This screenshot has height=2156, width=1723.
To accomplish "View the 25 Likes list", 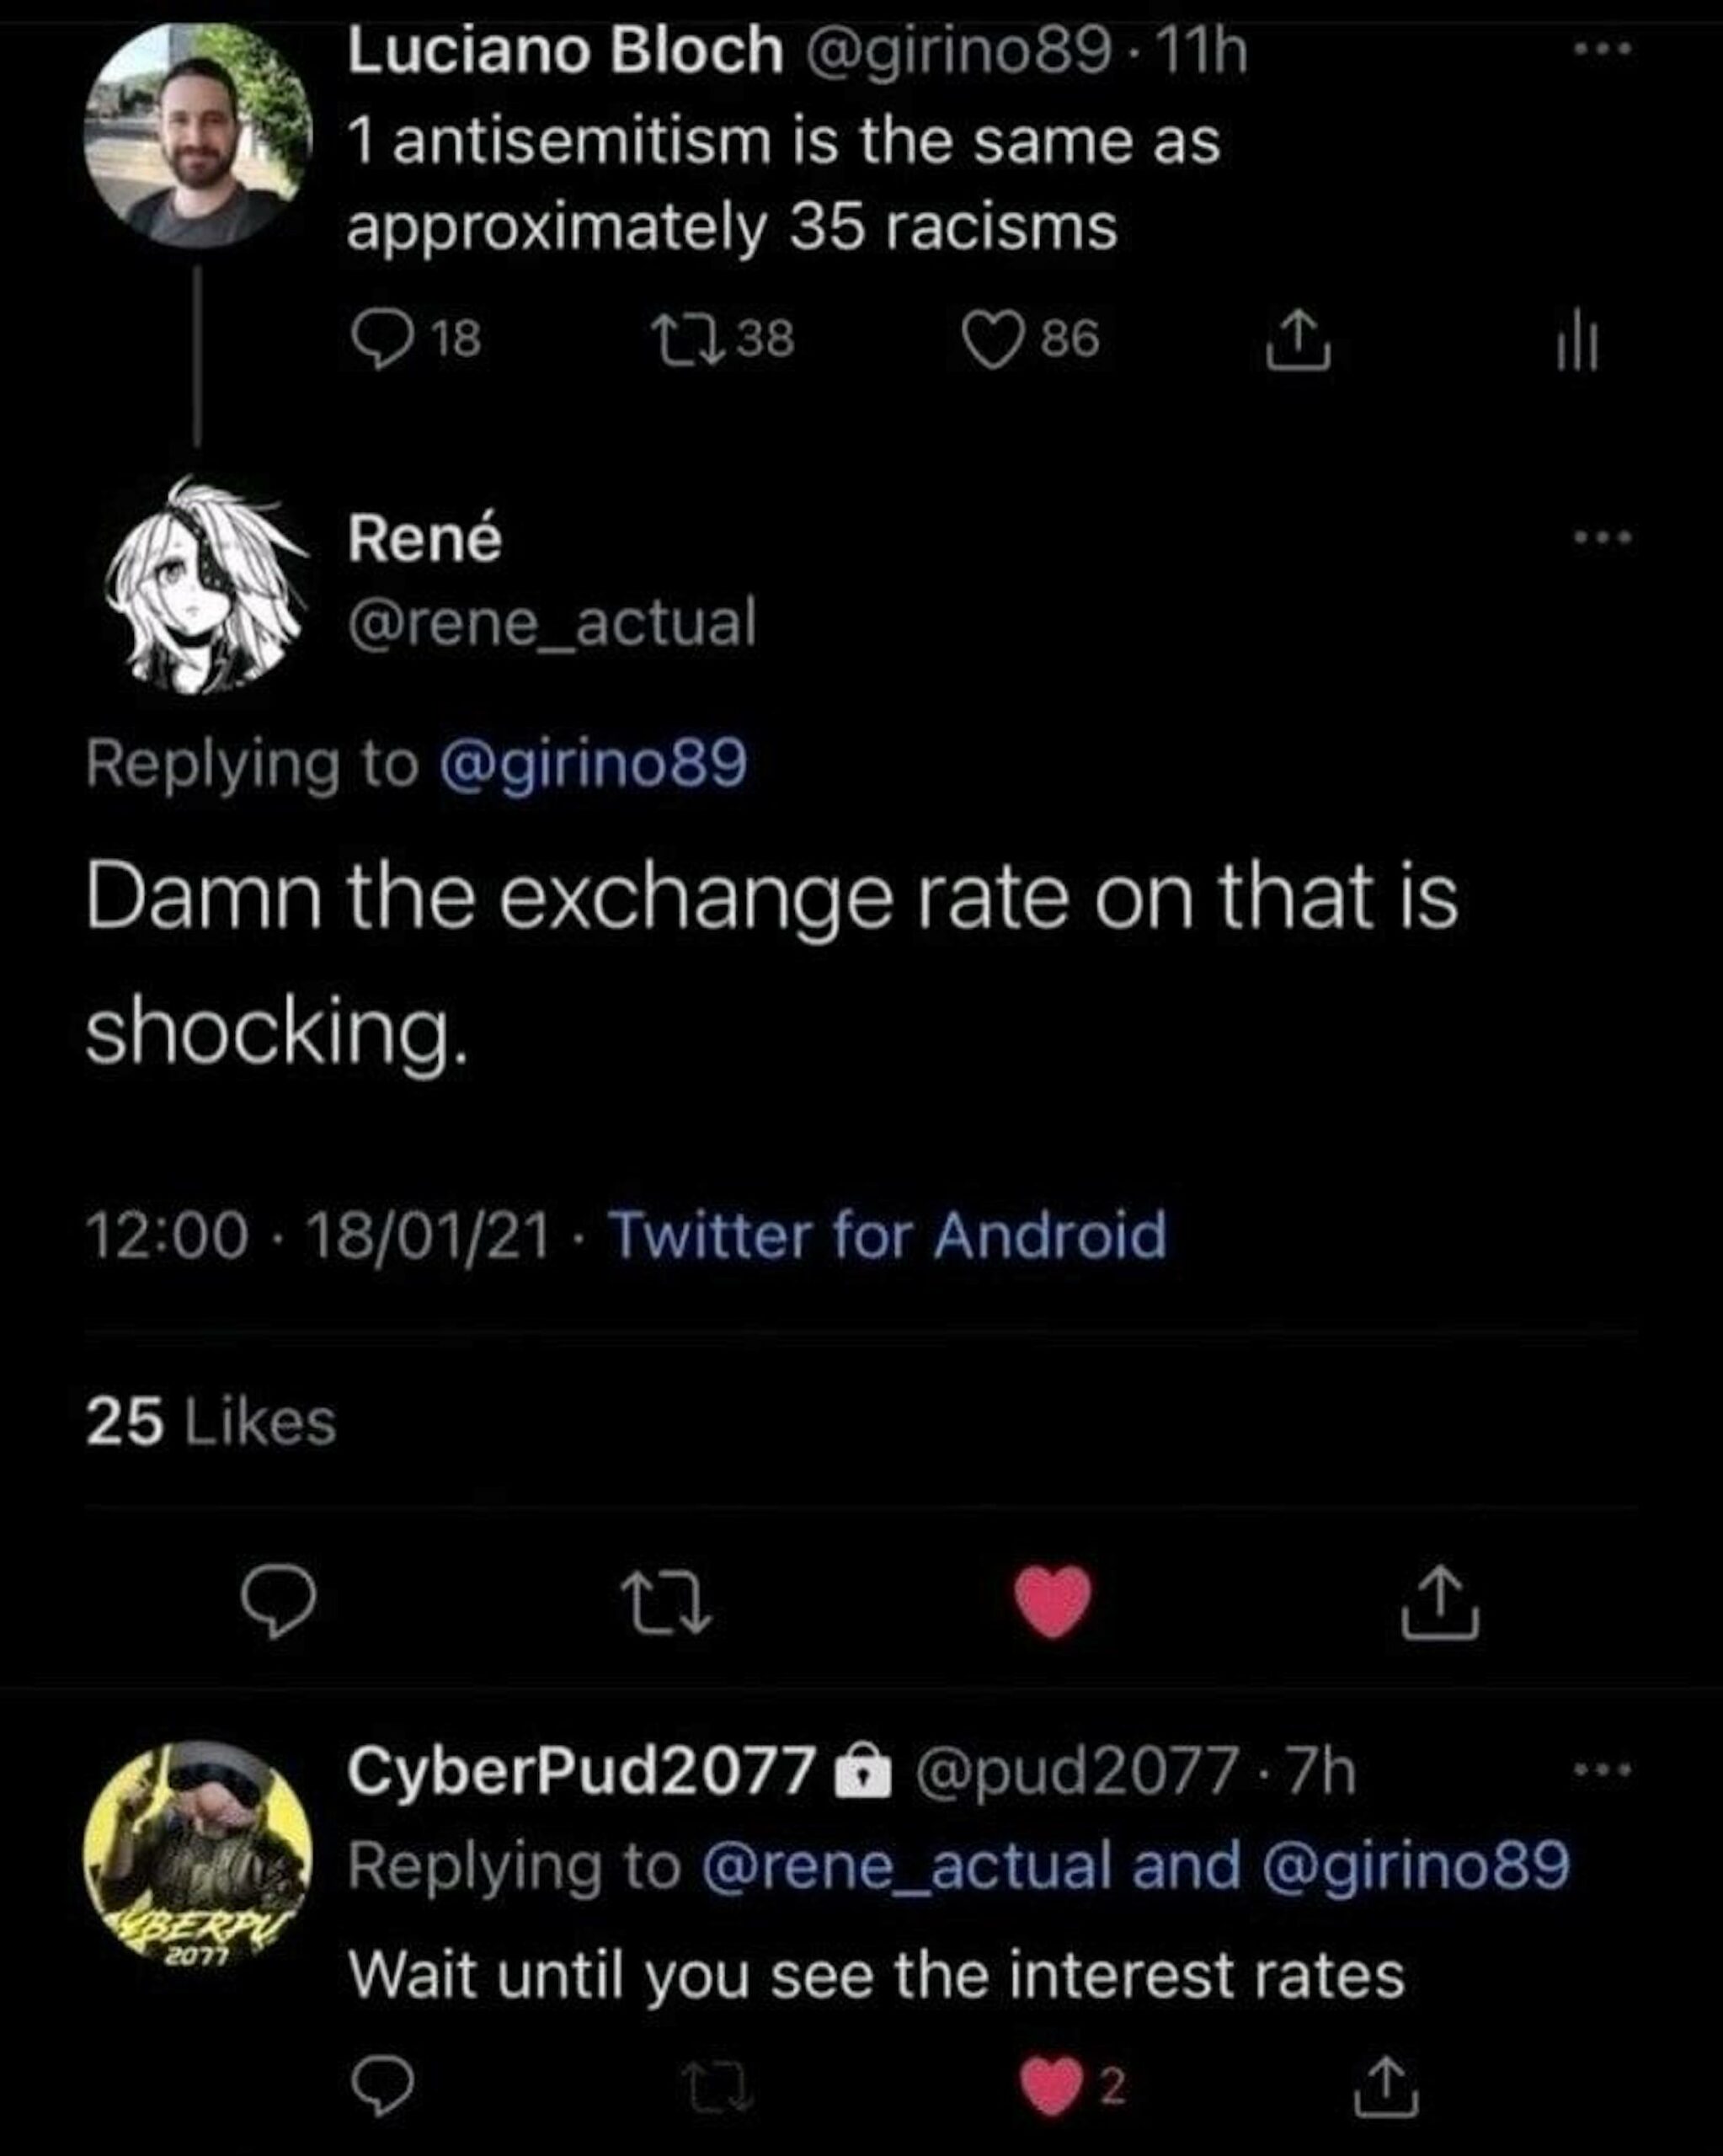I will point(211,1422).
